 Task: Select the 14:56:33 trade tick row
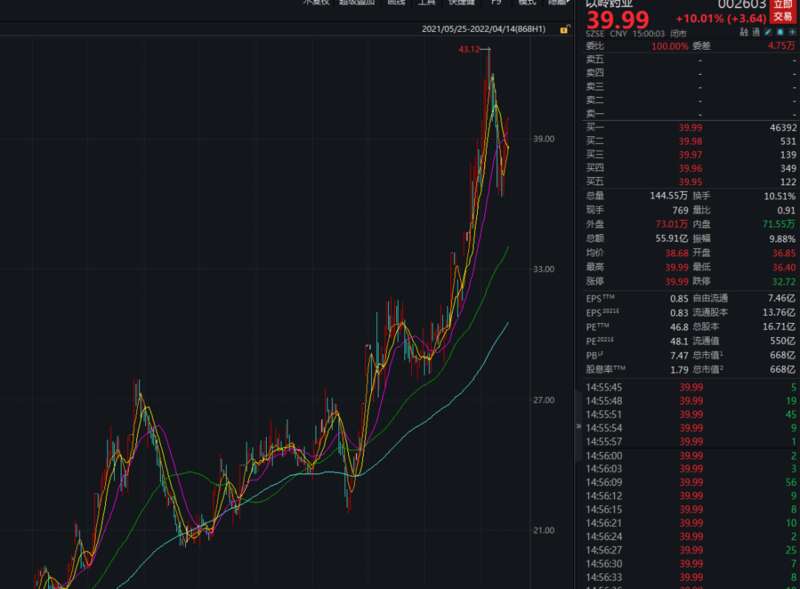(x=691, y=577)
